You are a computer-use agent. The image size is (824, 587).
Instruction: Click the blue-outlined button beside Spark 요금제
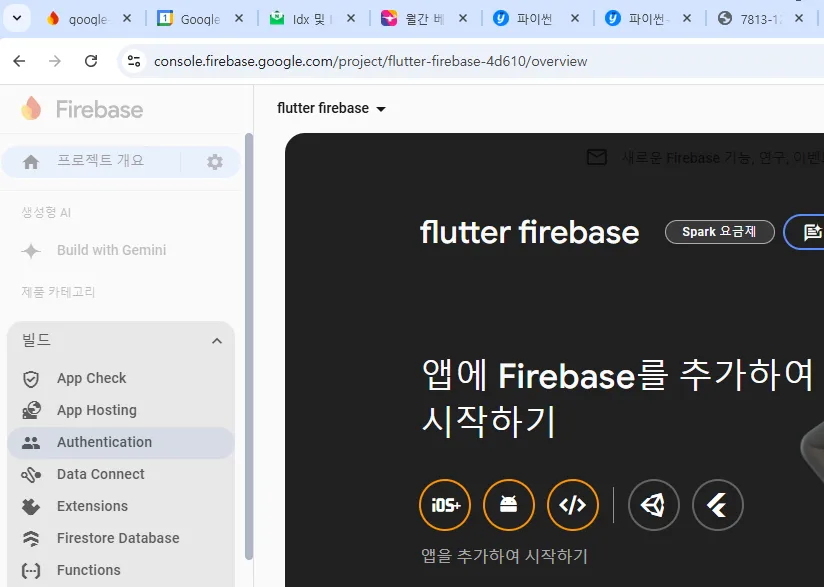[x=804, y=232]
